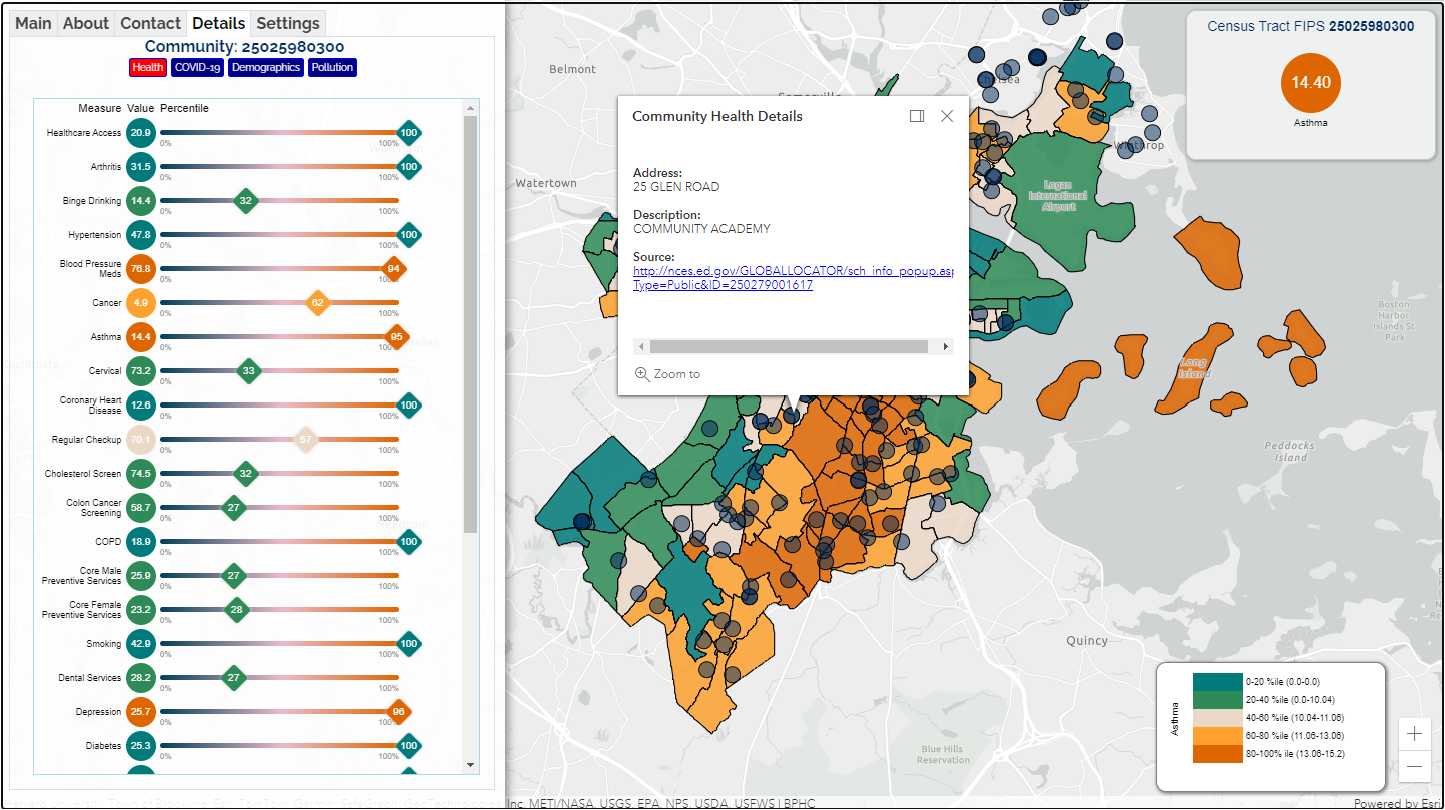Screen dimensions: 1445x810
Task: Click the Healthcare Access value circle 20.9
Action: [141, 133]
